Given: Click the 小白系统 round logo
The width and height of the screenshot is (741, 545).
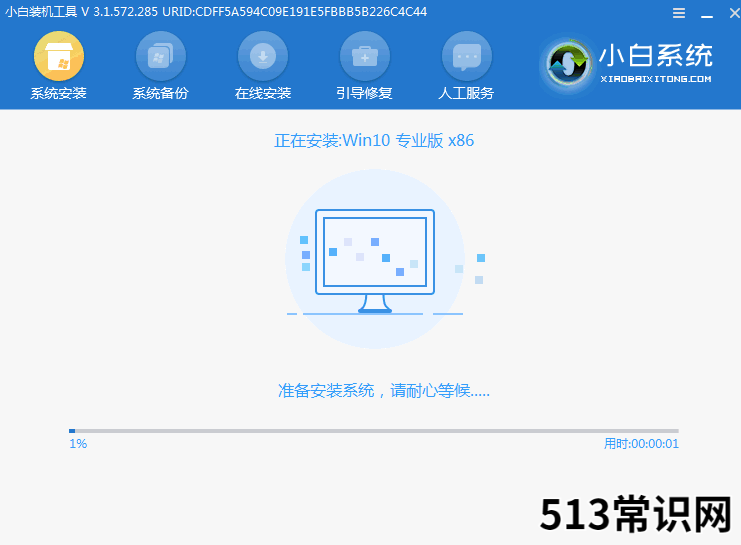Looking at the screenshot, I should click(x=568, y=63).
